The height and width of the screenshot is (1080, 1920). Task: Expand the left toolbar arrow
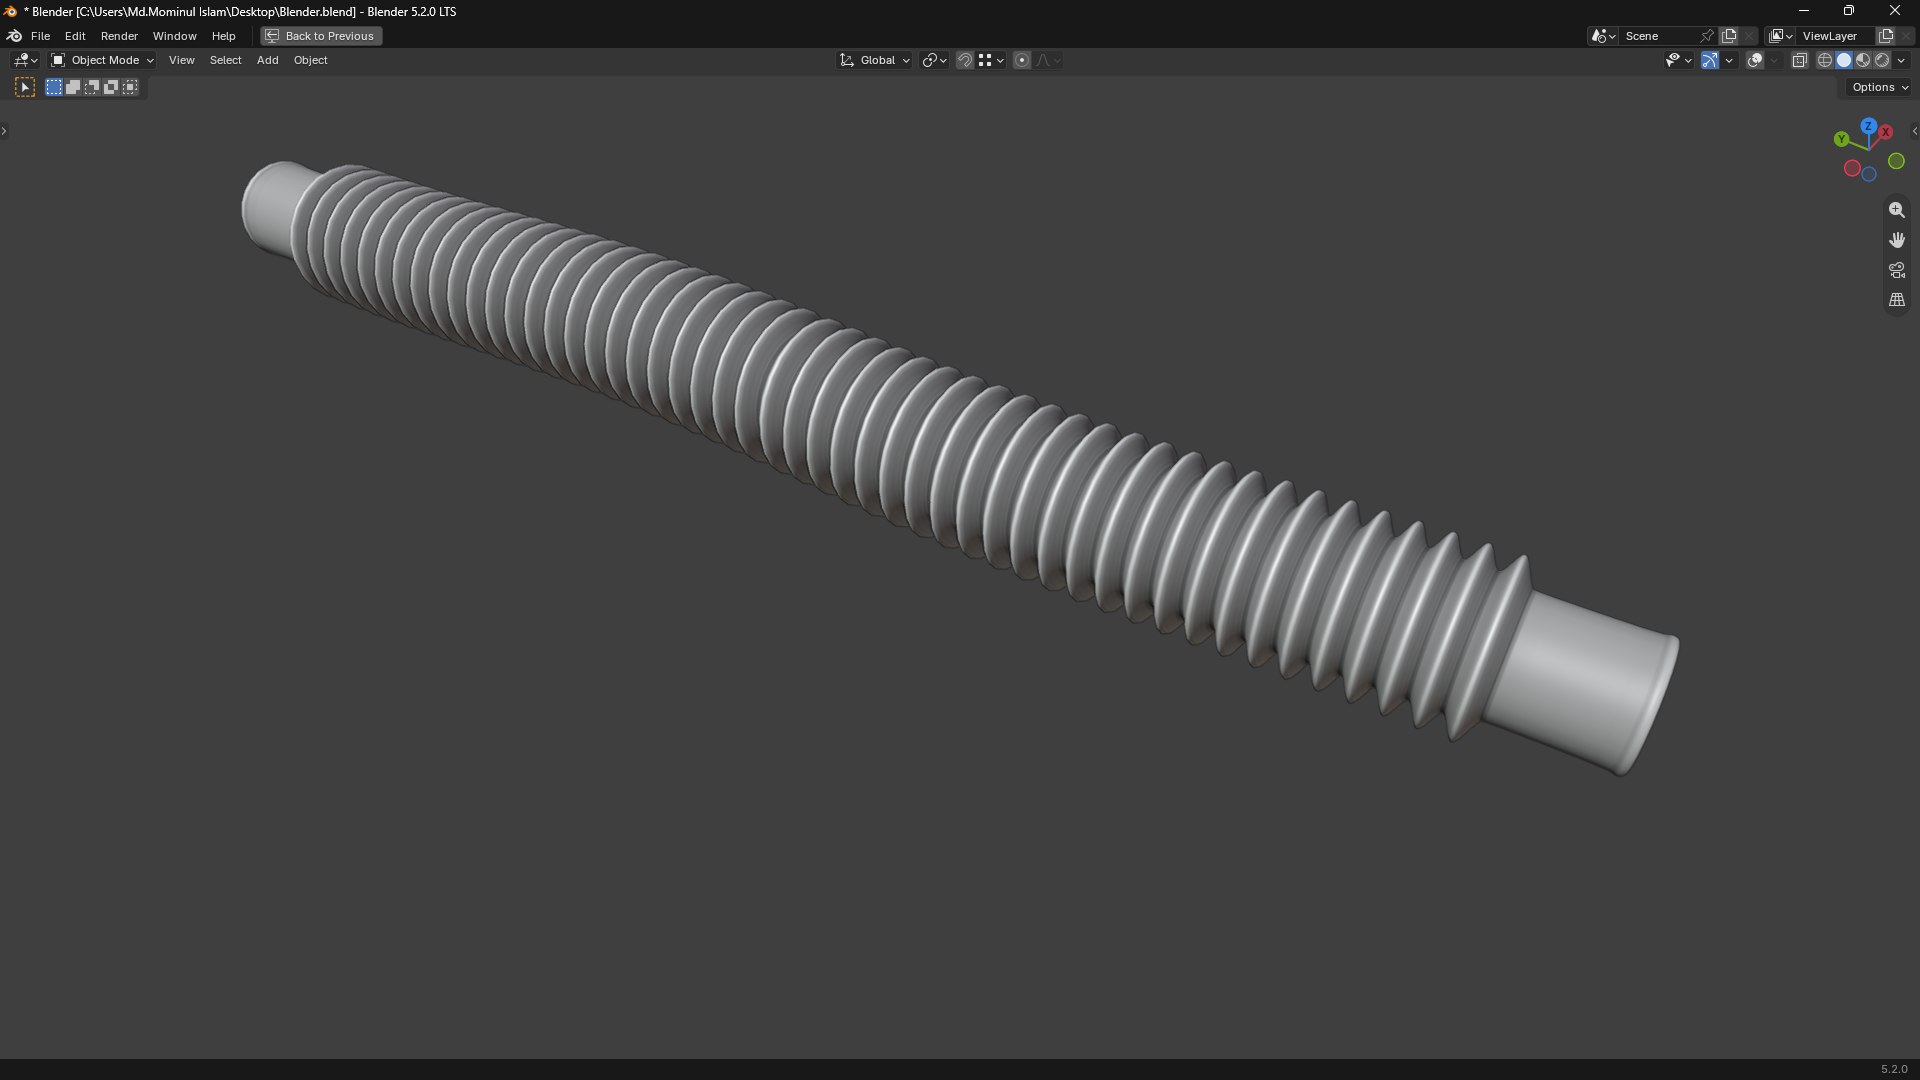(4, 131)
